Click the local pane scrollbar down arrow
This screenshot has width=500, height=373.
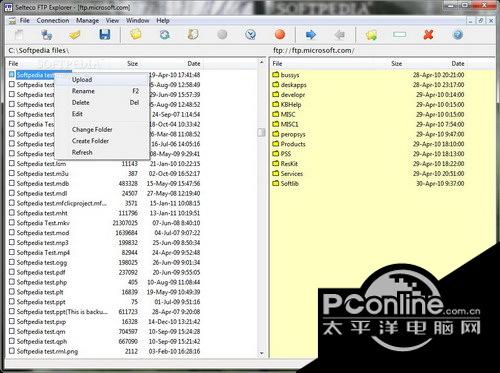(x=261, y=353)
